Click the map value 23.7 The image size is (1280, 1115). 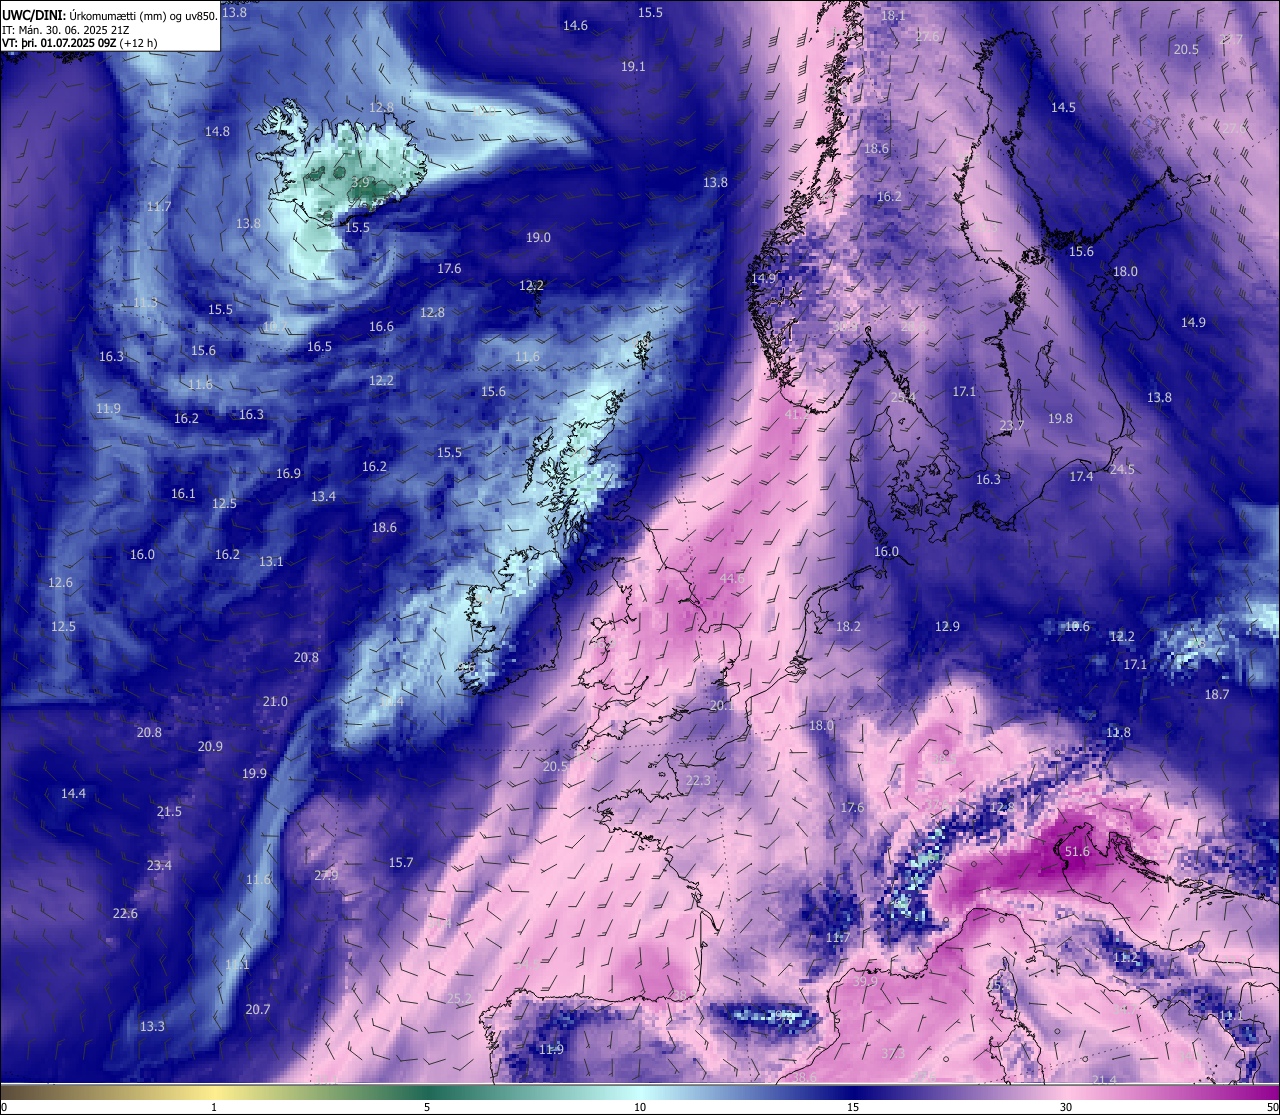pyautogui.click(x=1012, y=426)
